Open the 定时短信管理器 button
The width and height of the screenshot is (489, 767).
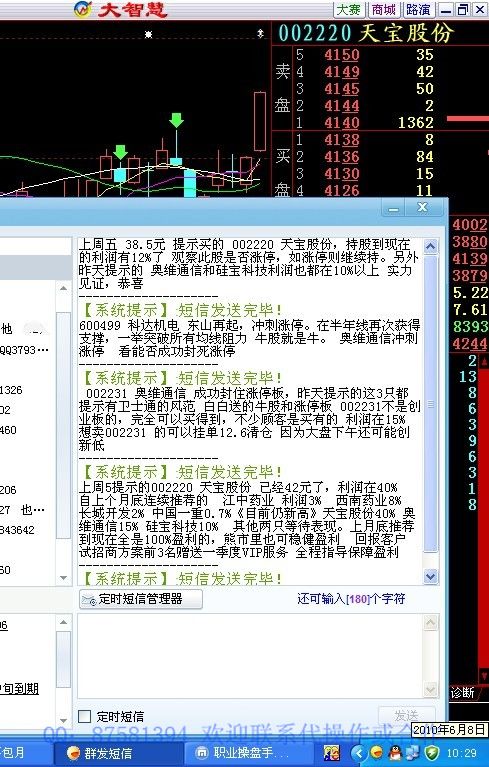point(141,599)
